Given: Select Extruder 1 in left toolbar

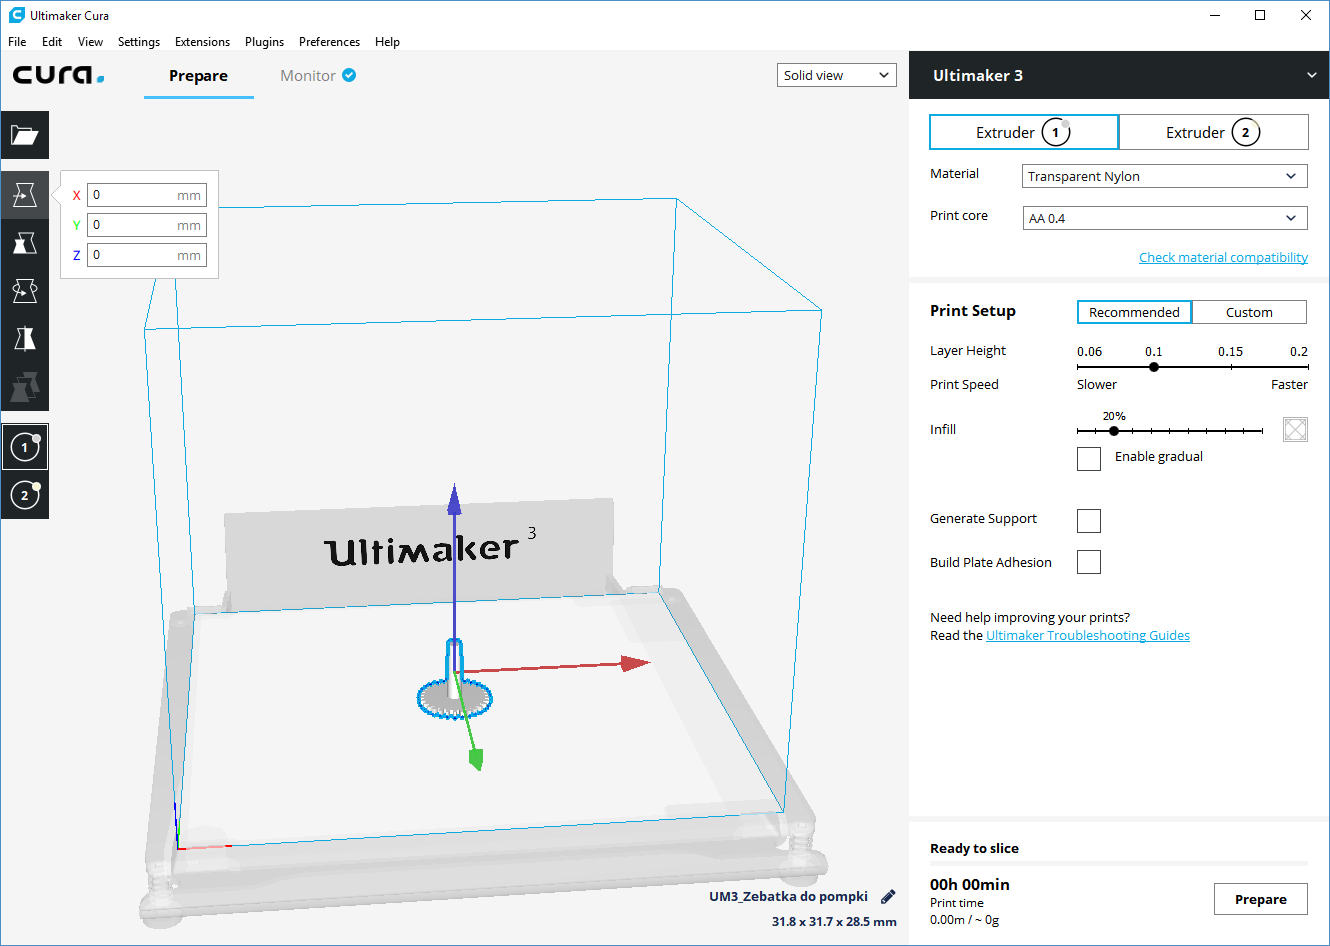Looking at the screenshot, I should click(25, 447).
